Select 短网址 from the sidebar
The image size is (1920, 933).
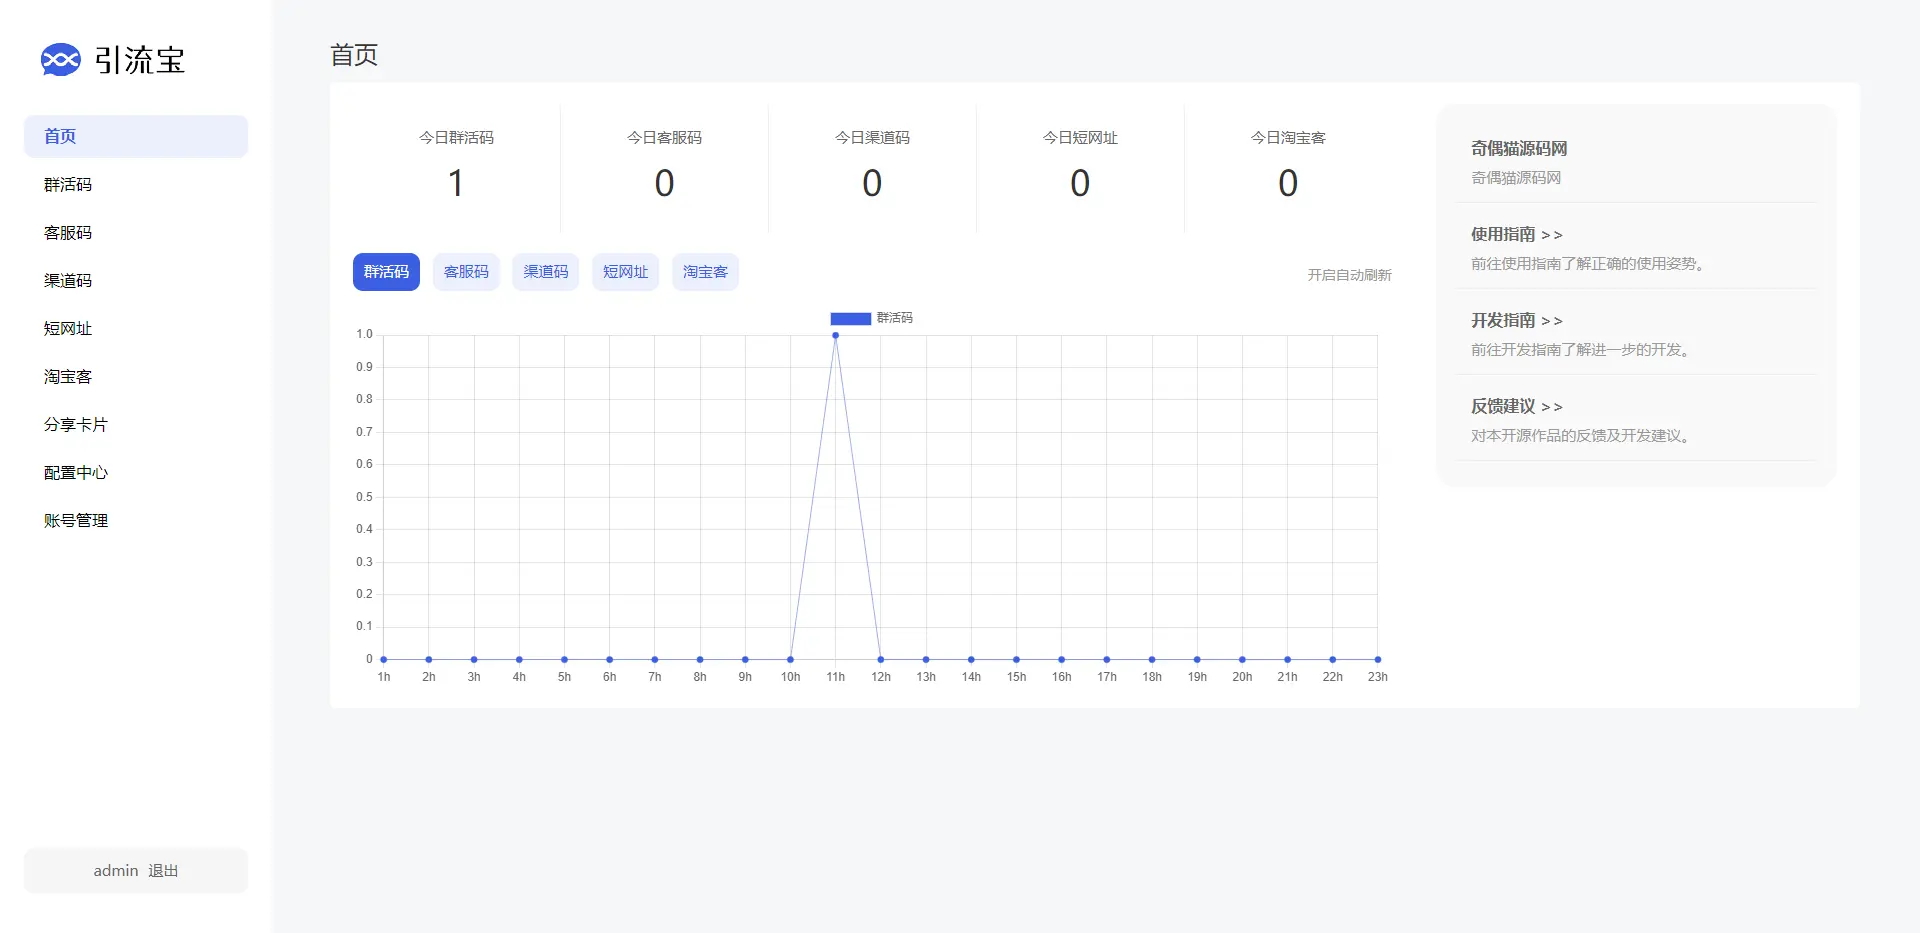pos(68,329)
